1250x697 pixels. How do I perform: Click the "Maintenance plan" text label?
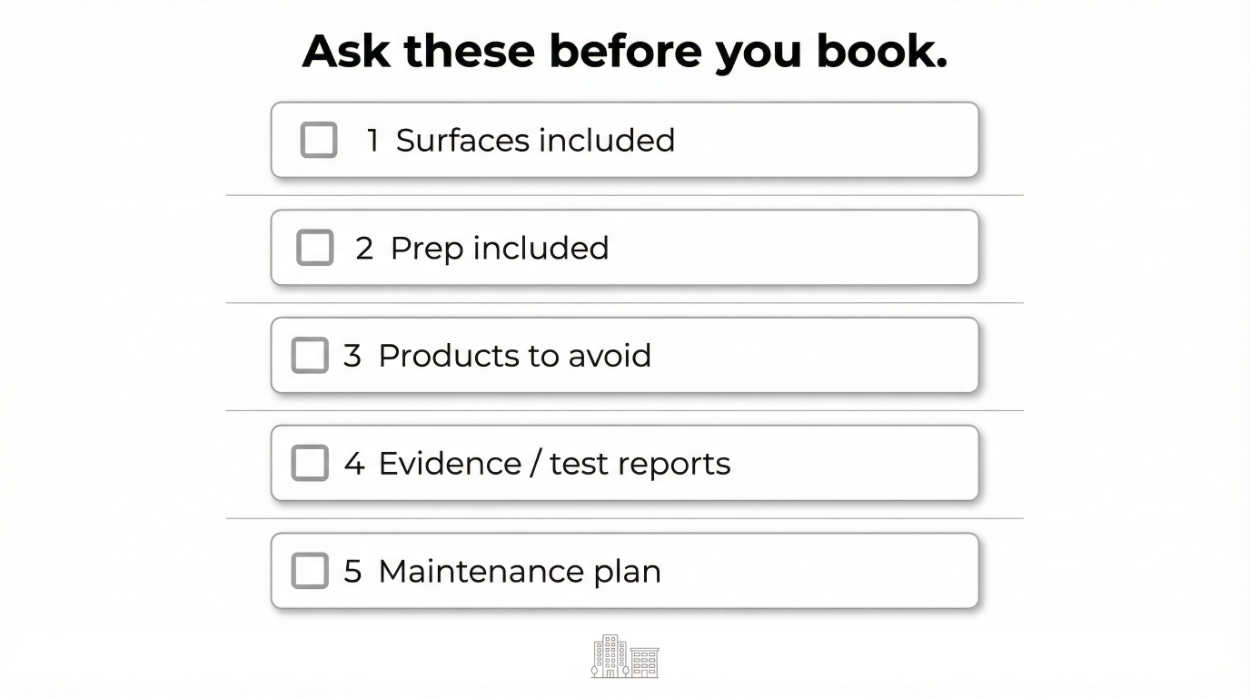(x=519, y=571)
